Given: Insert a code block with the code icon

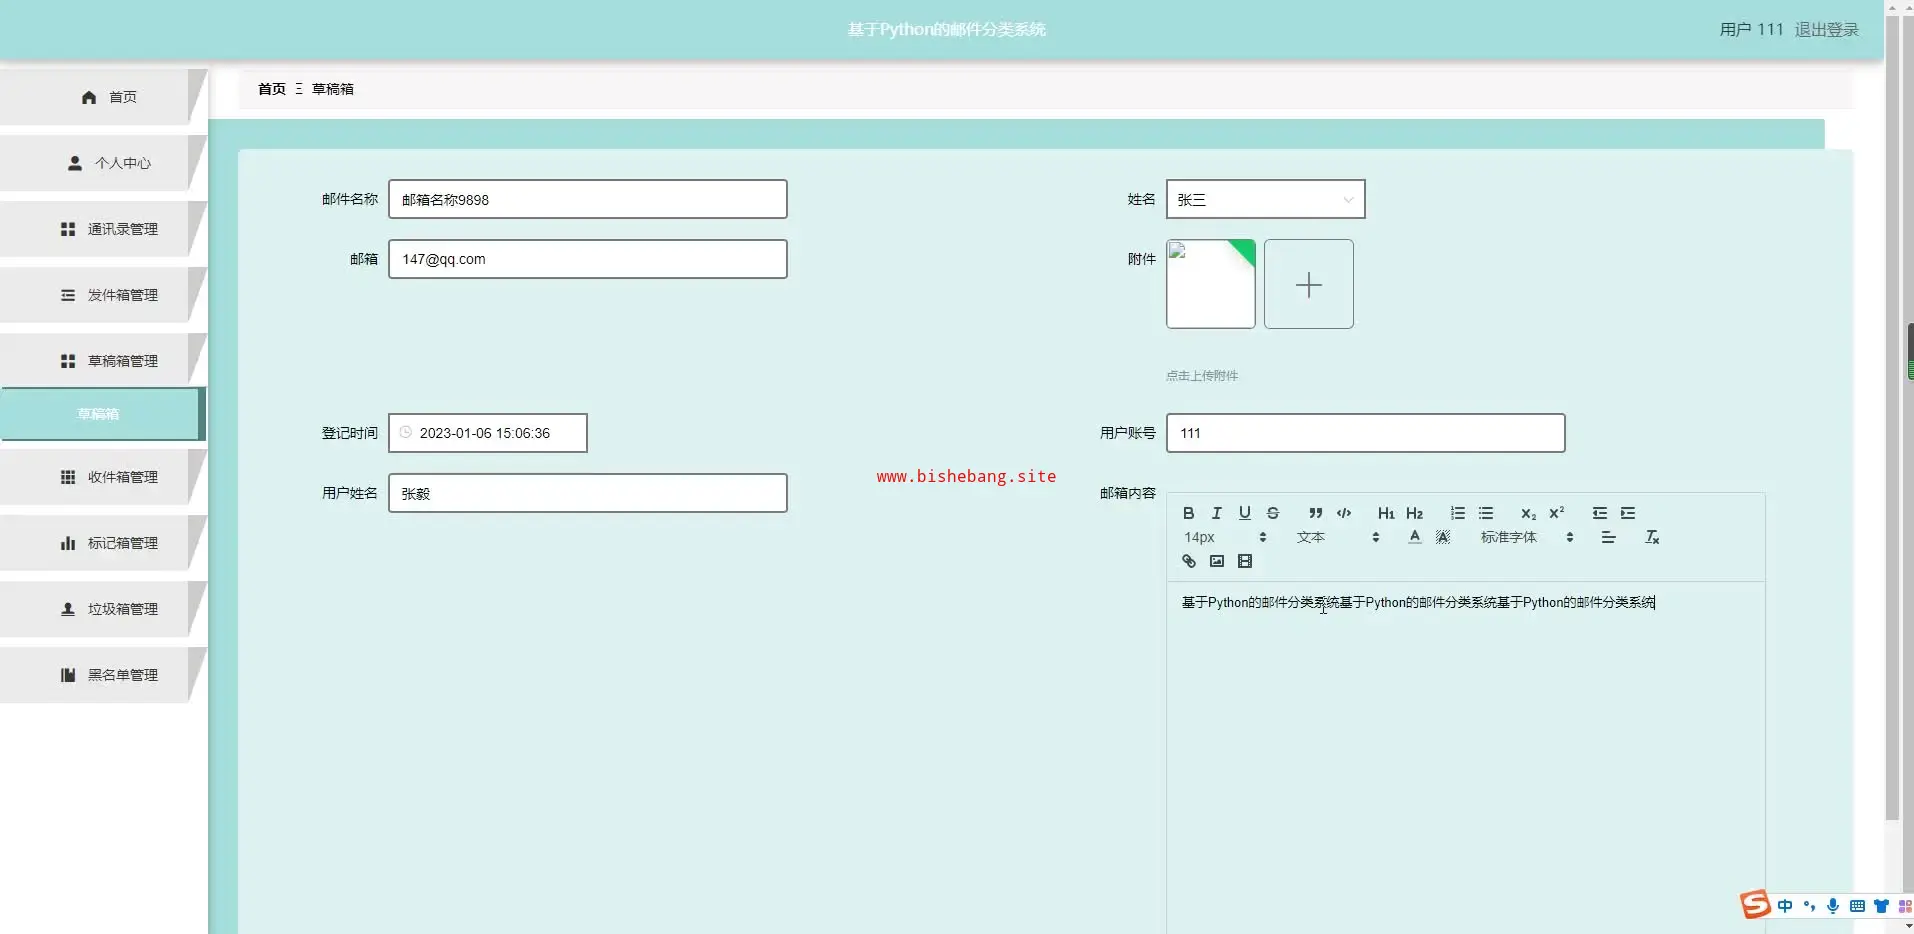Looking at the screenshot, I should [1344, 513].
